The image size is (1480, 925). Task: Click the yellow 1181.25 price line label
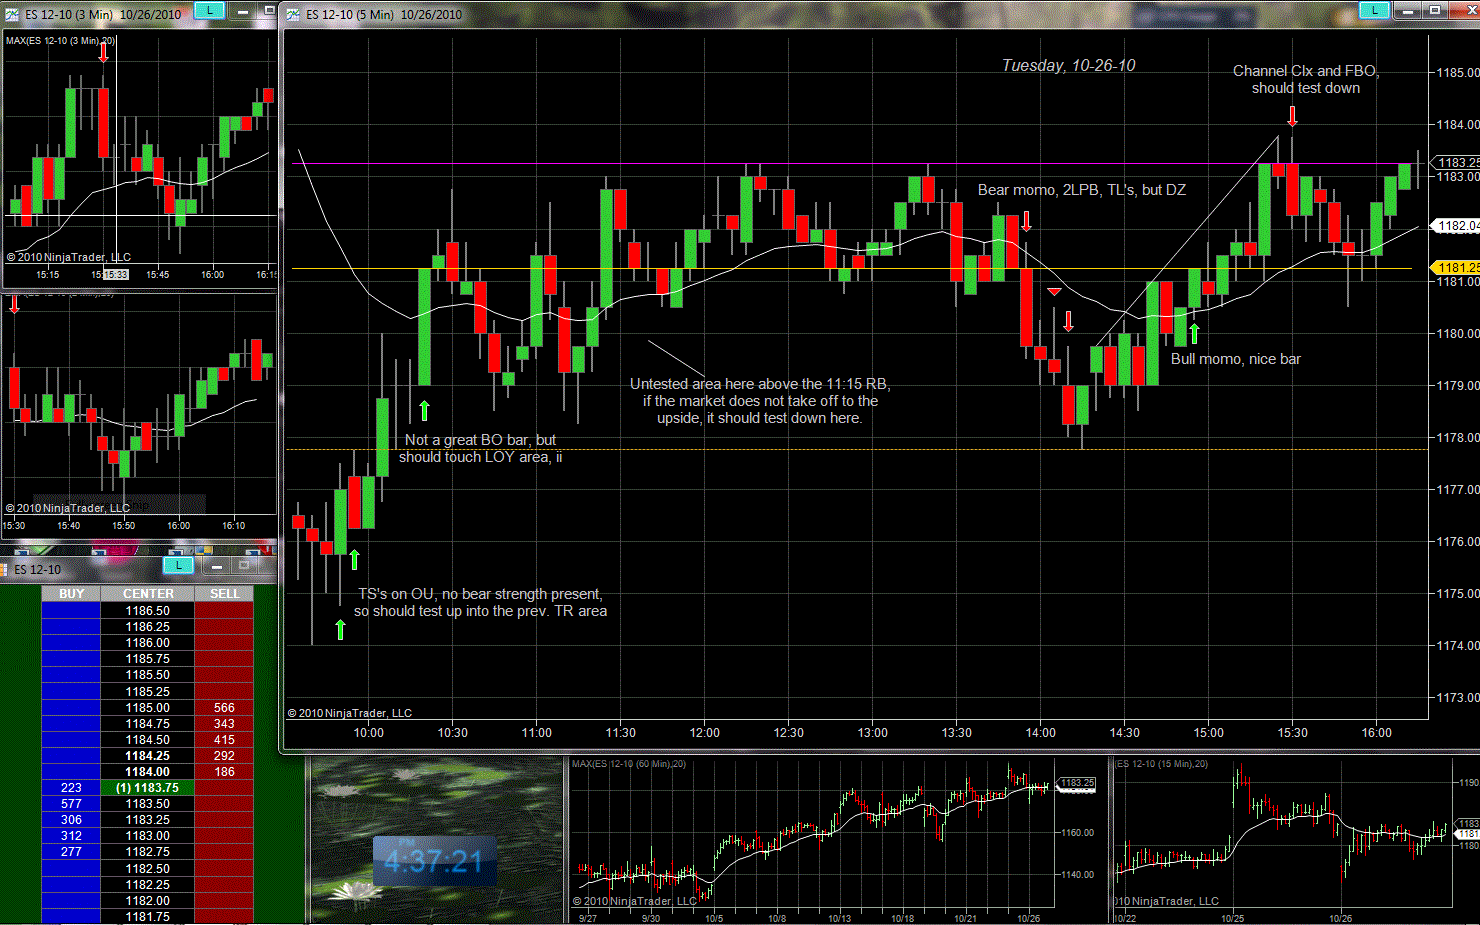pyautogui.click(x=1456, y=268)
